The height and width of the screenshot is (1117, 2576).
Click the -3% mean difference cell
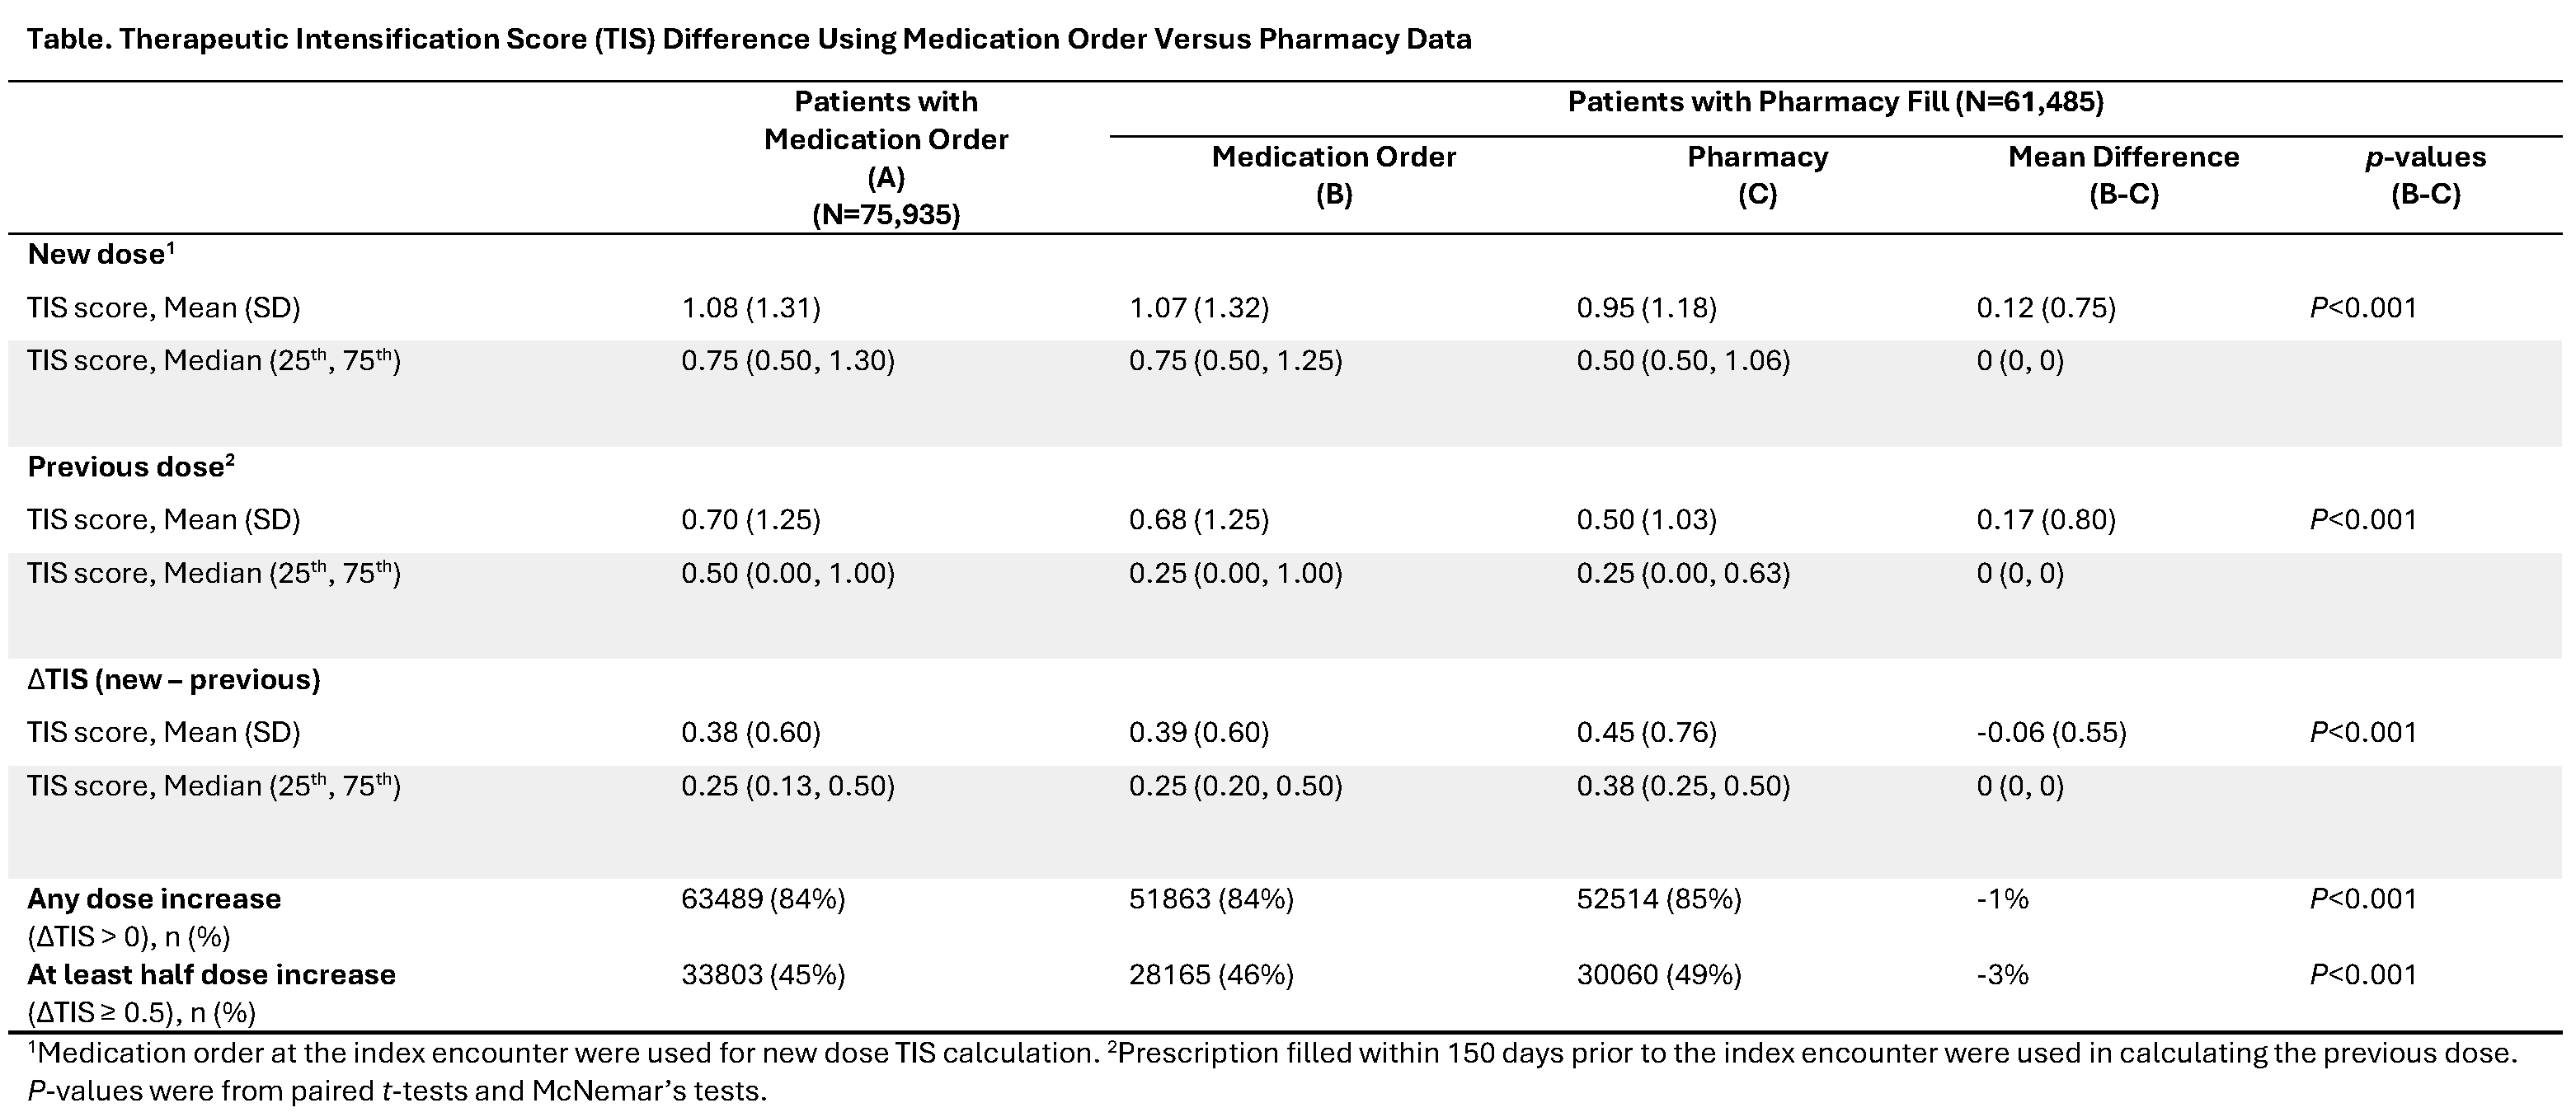click(x=2002, y=975)
